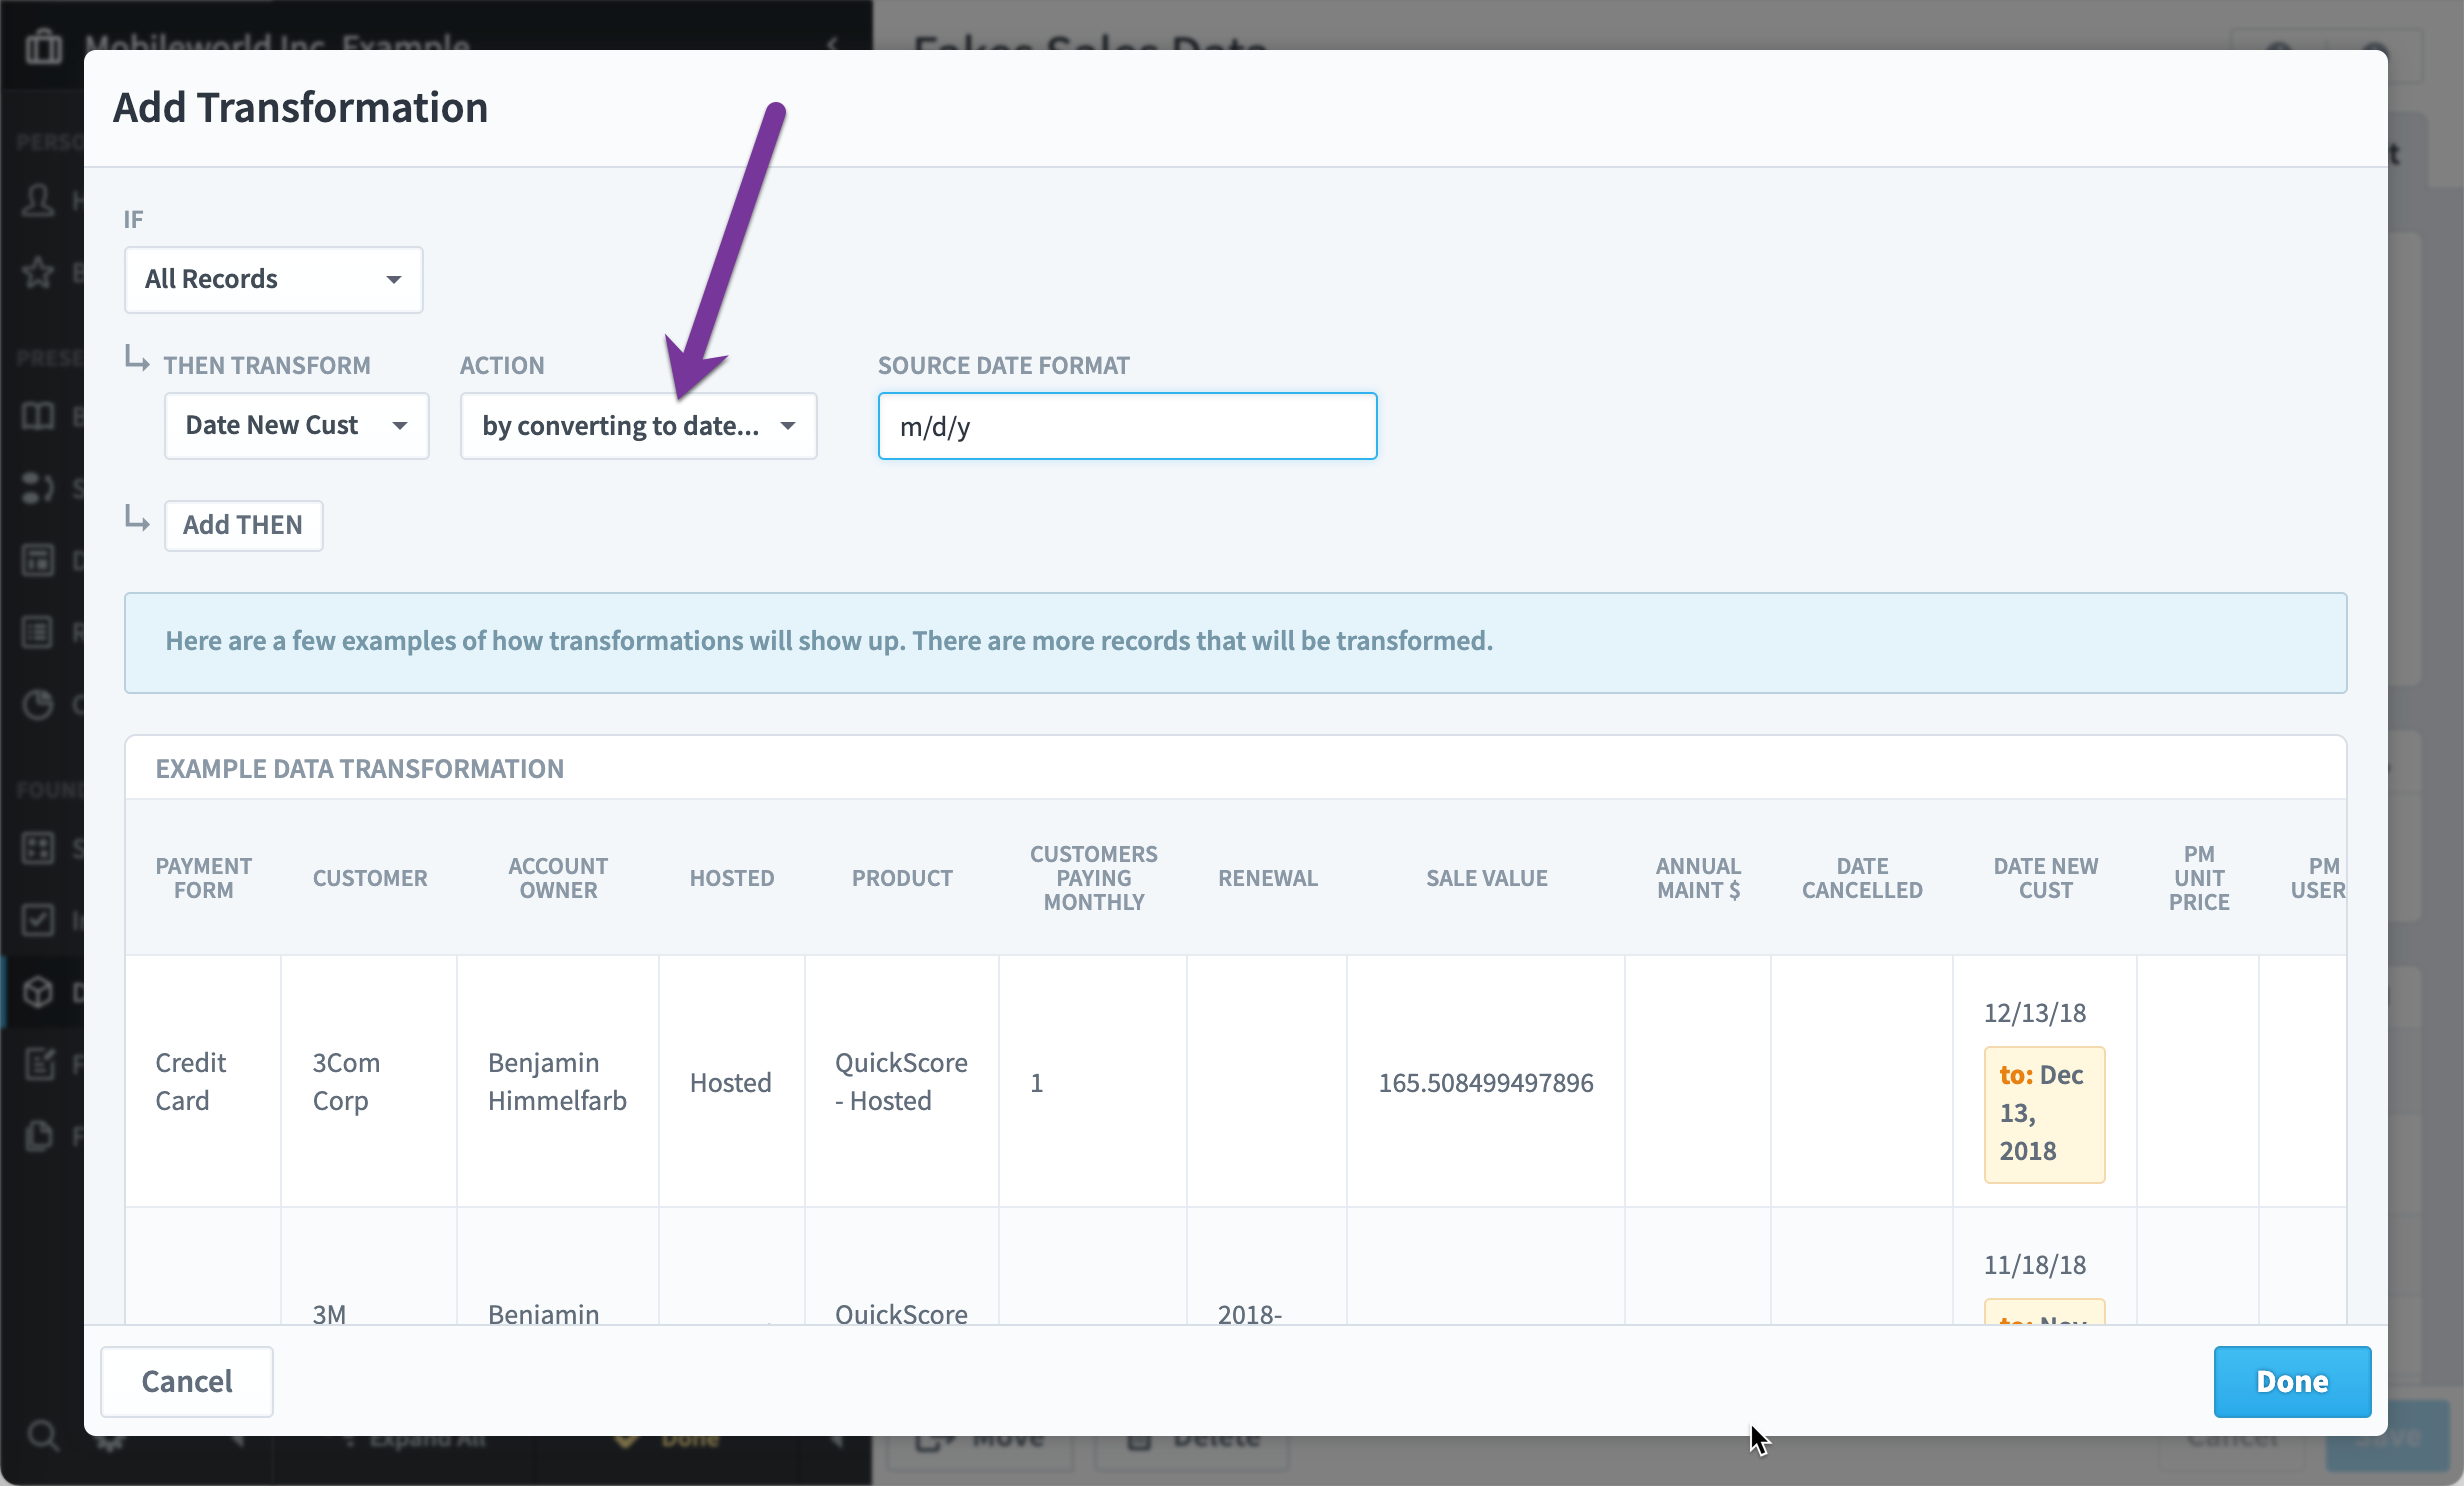Click the Account Owner column header

pyautogui.click(x=558, y=878)
